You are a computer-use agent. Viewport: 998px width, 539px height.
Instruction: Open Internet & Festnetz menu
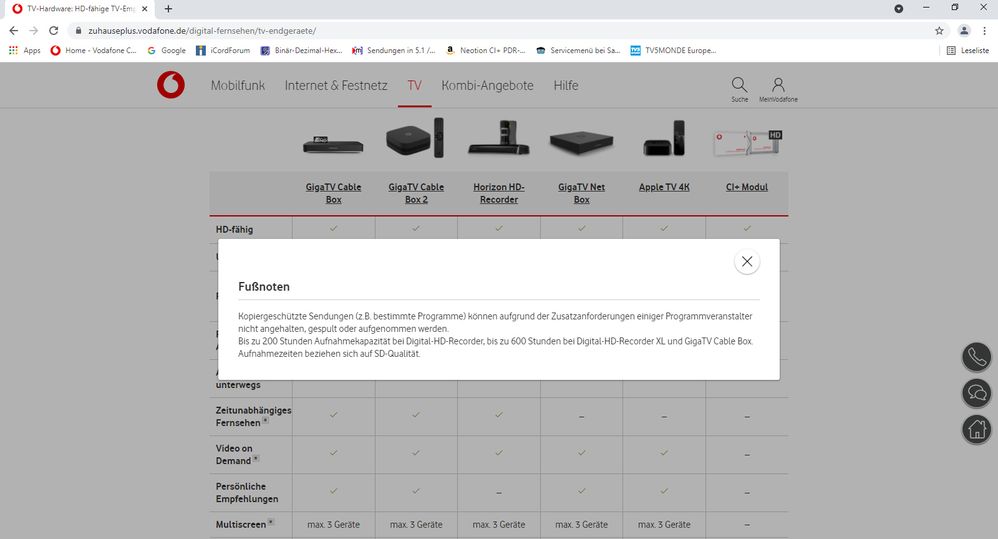[x=335, y=85]
